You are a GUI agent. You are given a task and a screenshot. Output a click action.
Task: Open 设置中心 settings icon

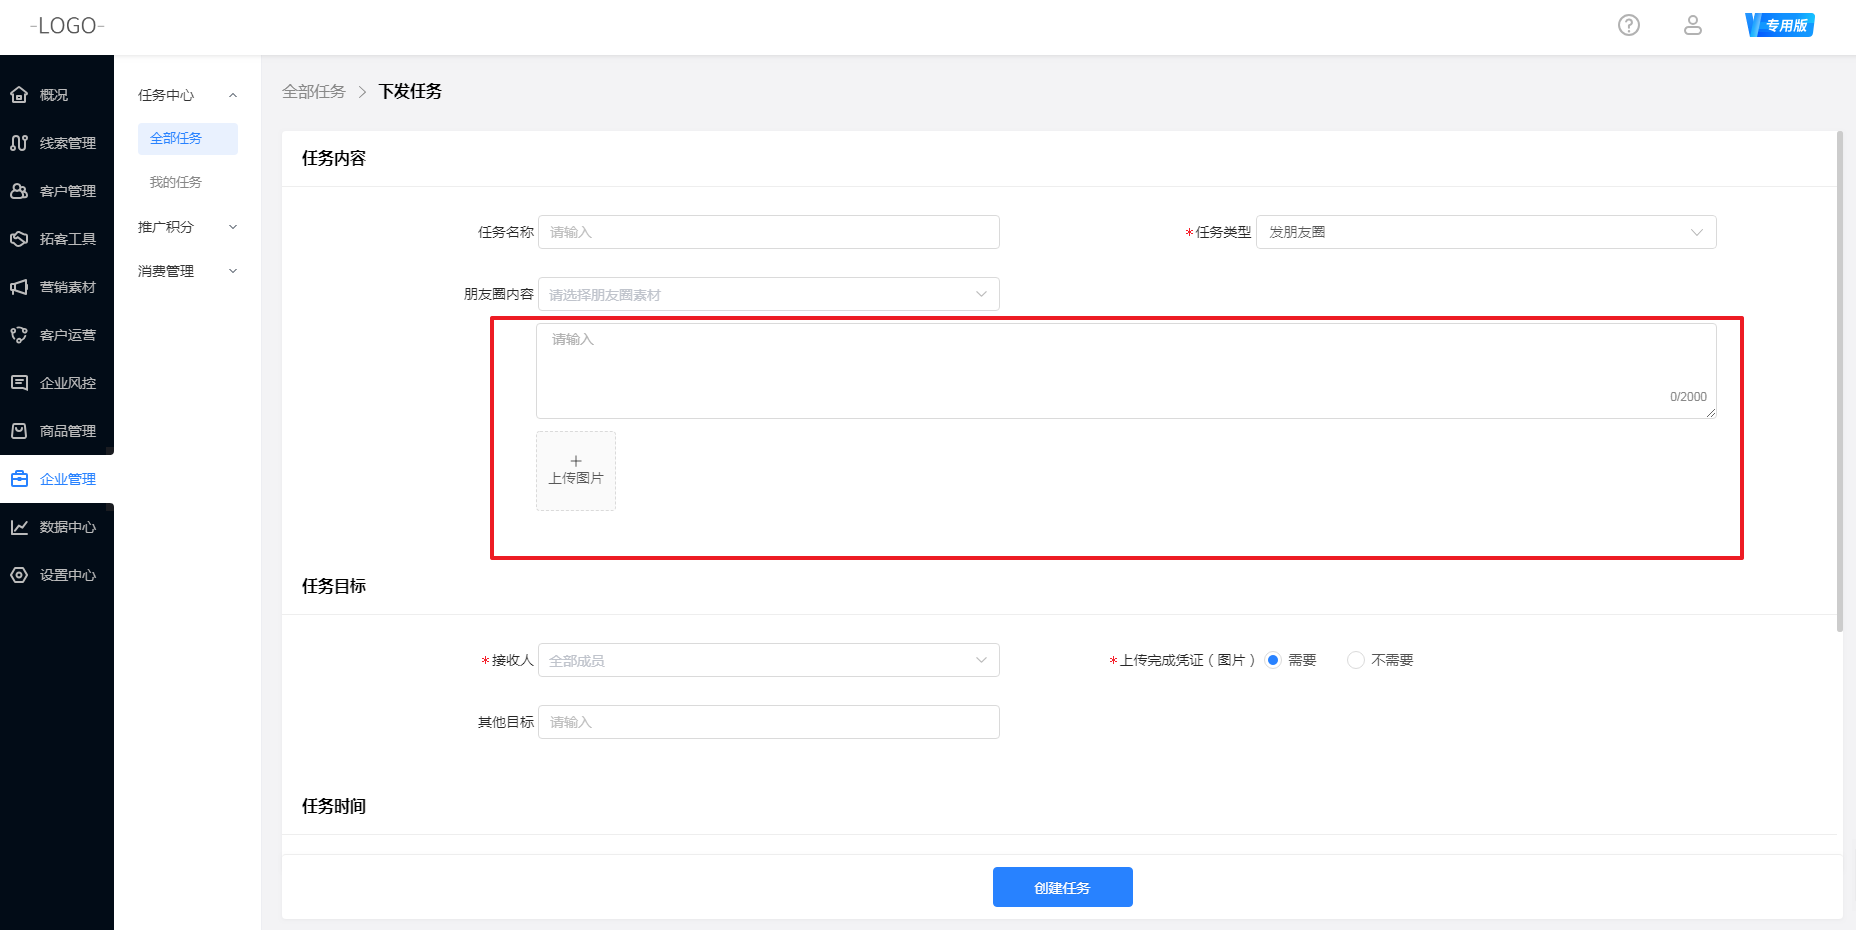(x=19, y=575)
